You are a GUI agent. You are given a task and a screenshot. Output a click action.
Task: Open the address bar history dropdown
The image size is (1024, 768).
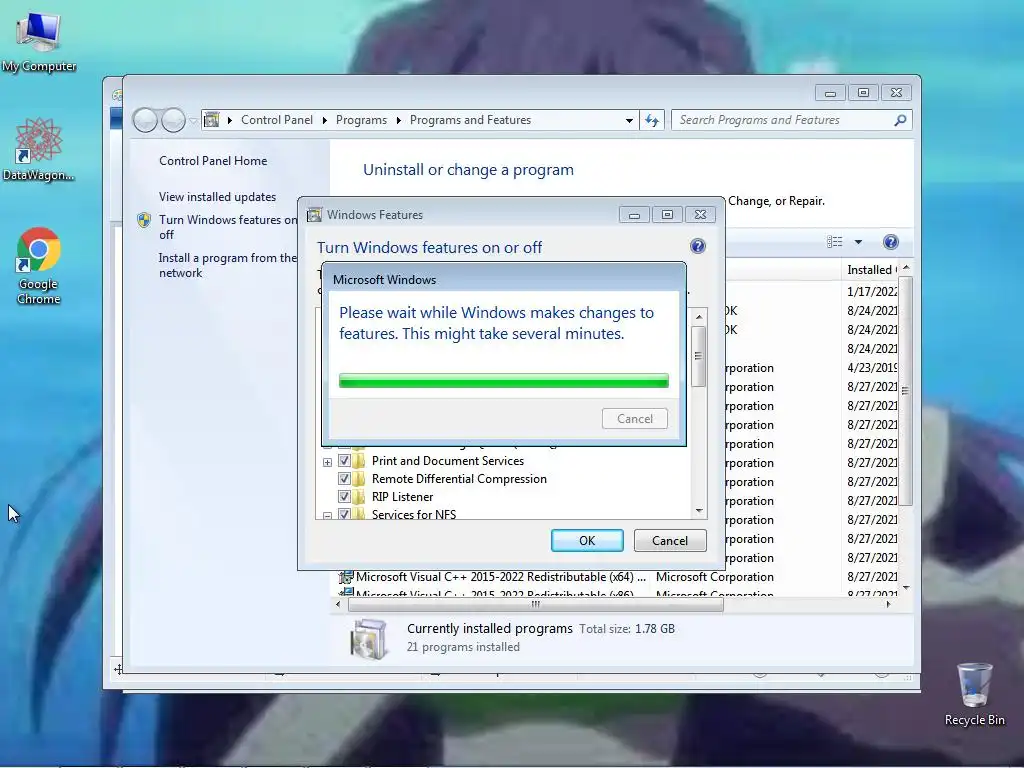point(629,120)
